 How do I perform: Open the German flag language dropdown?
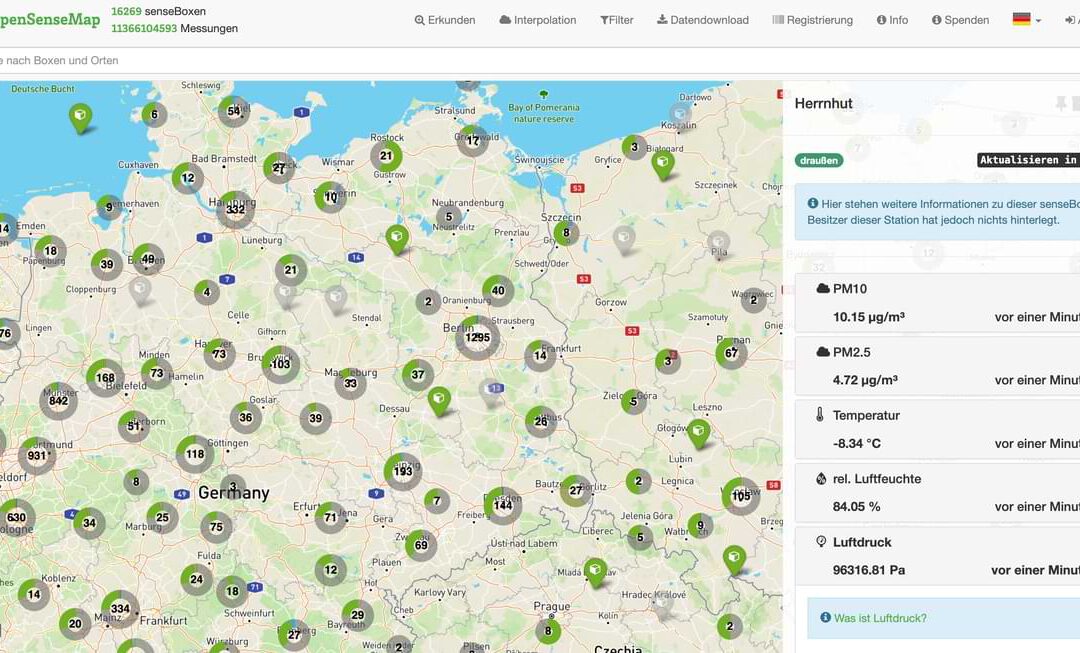[x=1026, y=19]
